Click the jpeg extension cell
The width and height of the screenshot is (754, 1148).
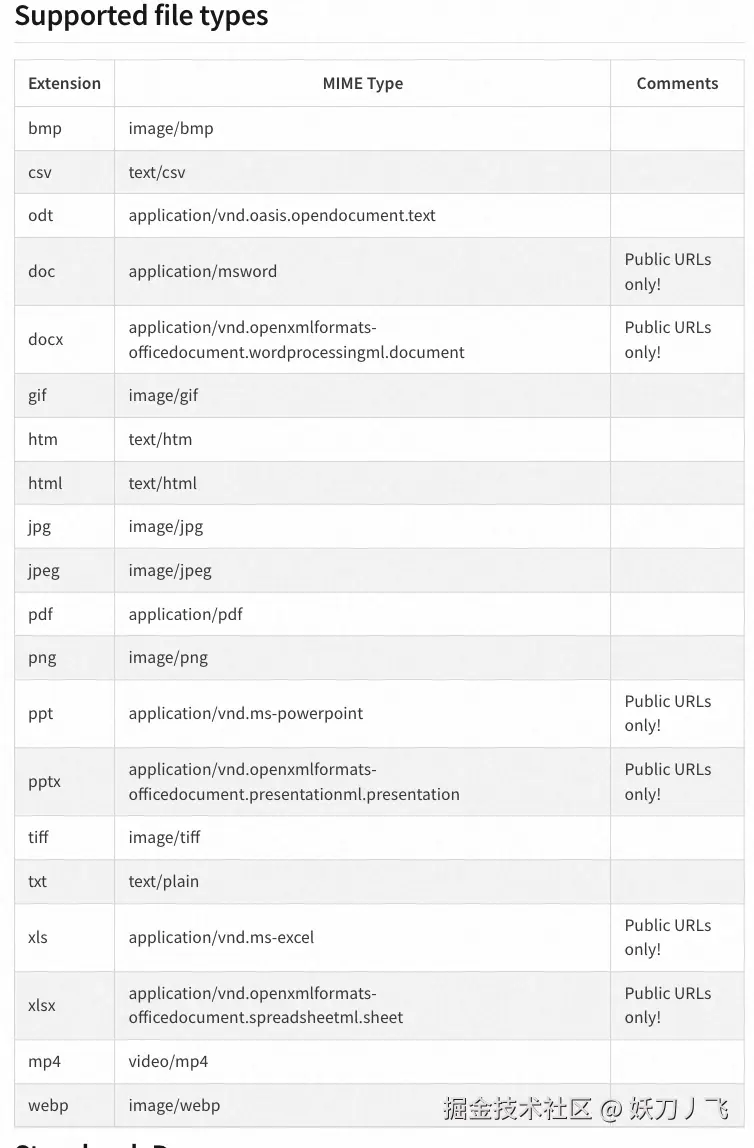(44, 571)
